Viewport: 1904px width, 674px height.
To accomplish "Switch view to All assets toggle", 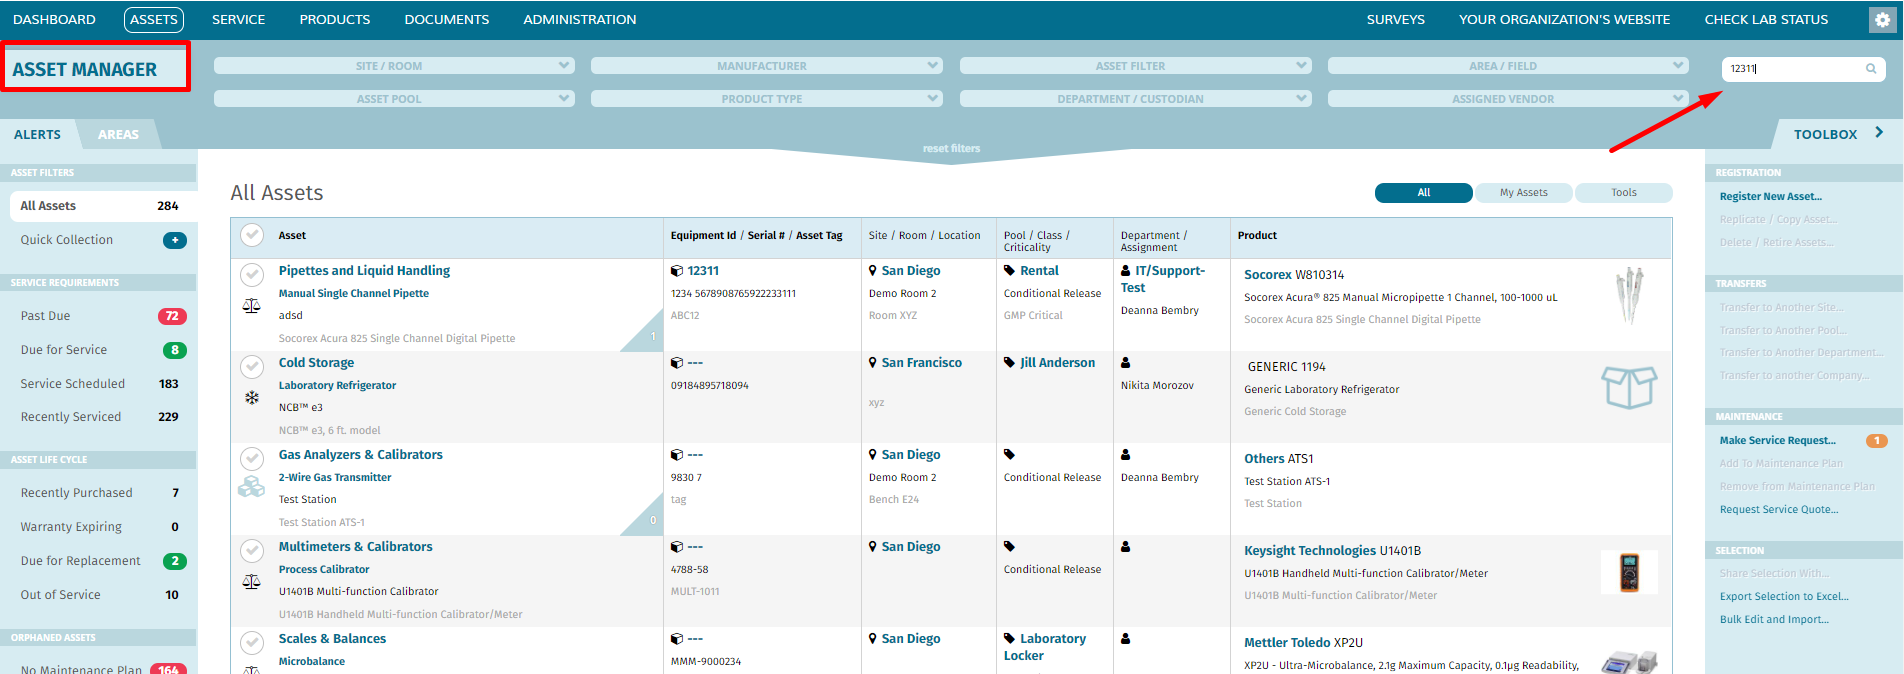I will (x=1423, y=193).
